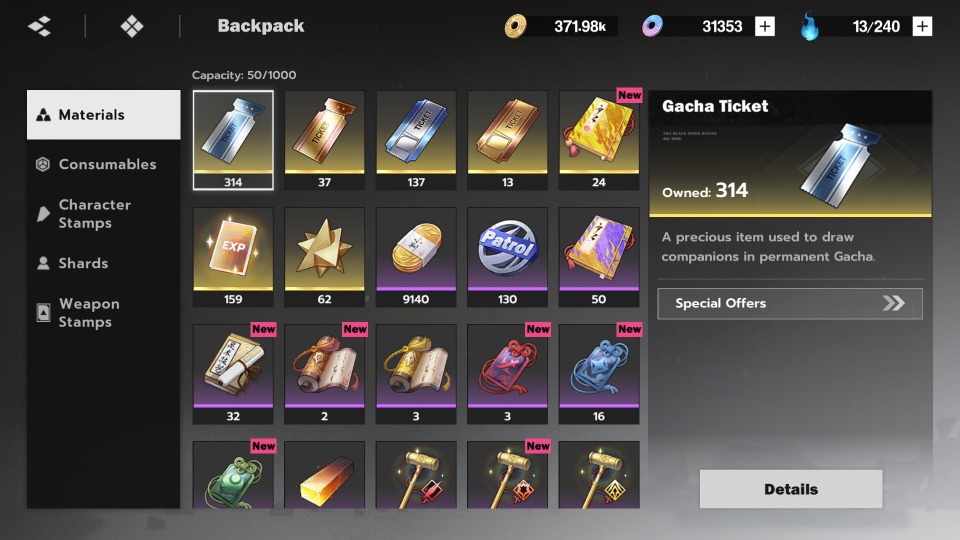
Task: Pick the Patrol badge item with 130
Action: [508, 257]
